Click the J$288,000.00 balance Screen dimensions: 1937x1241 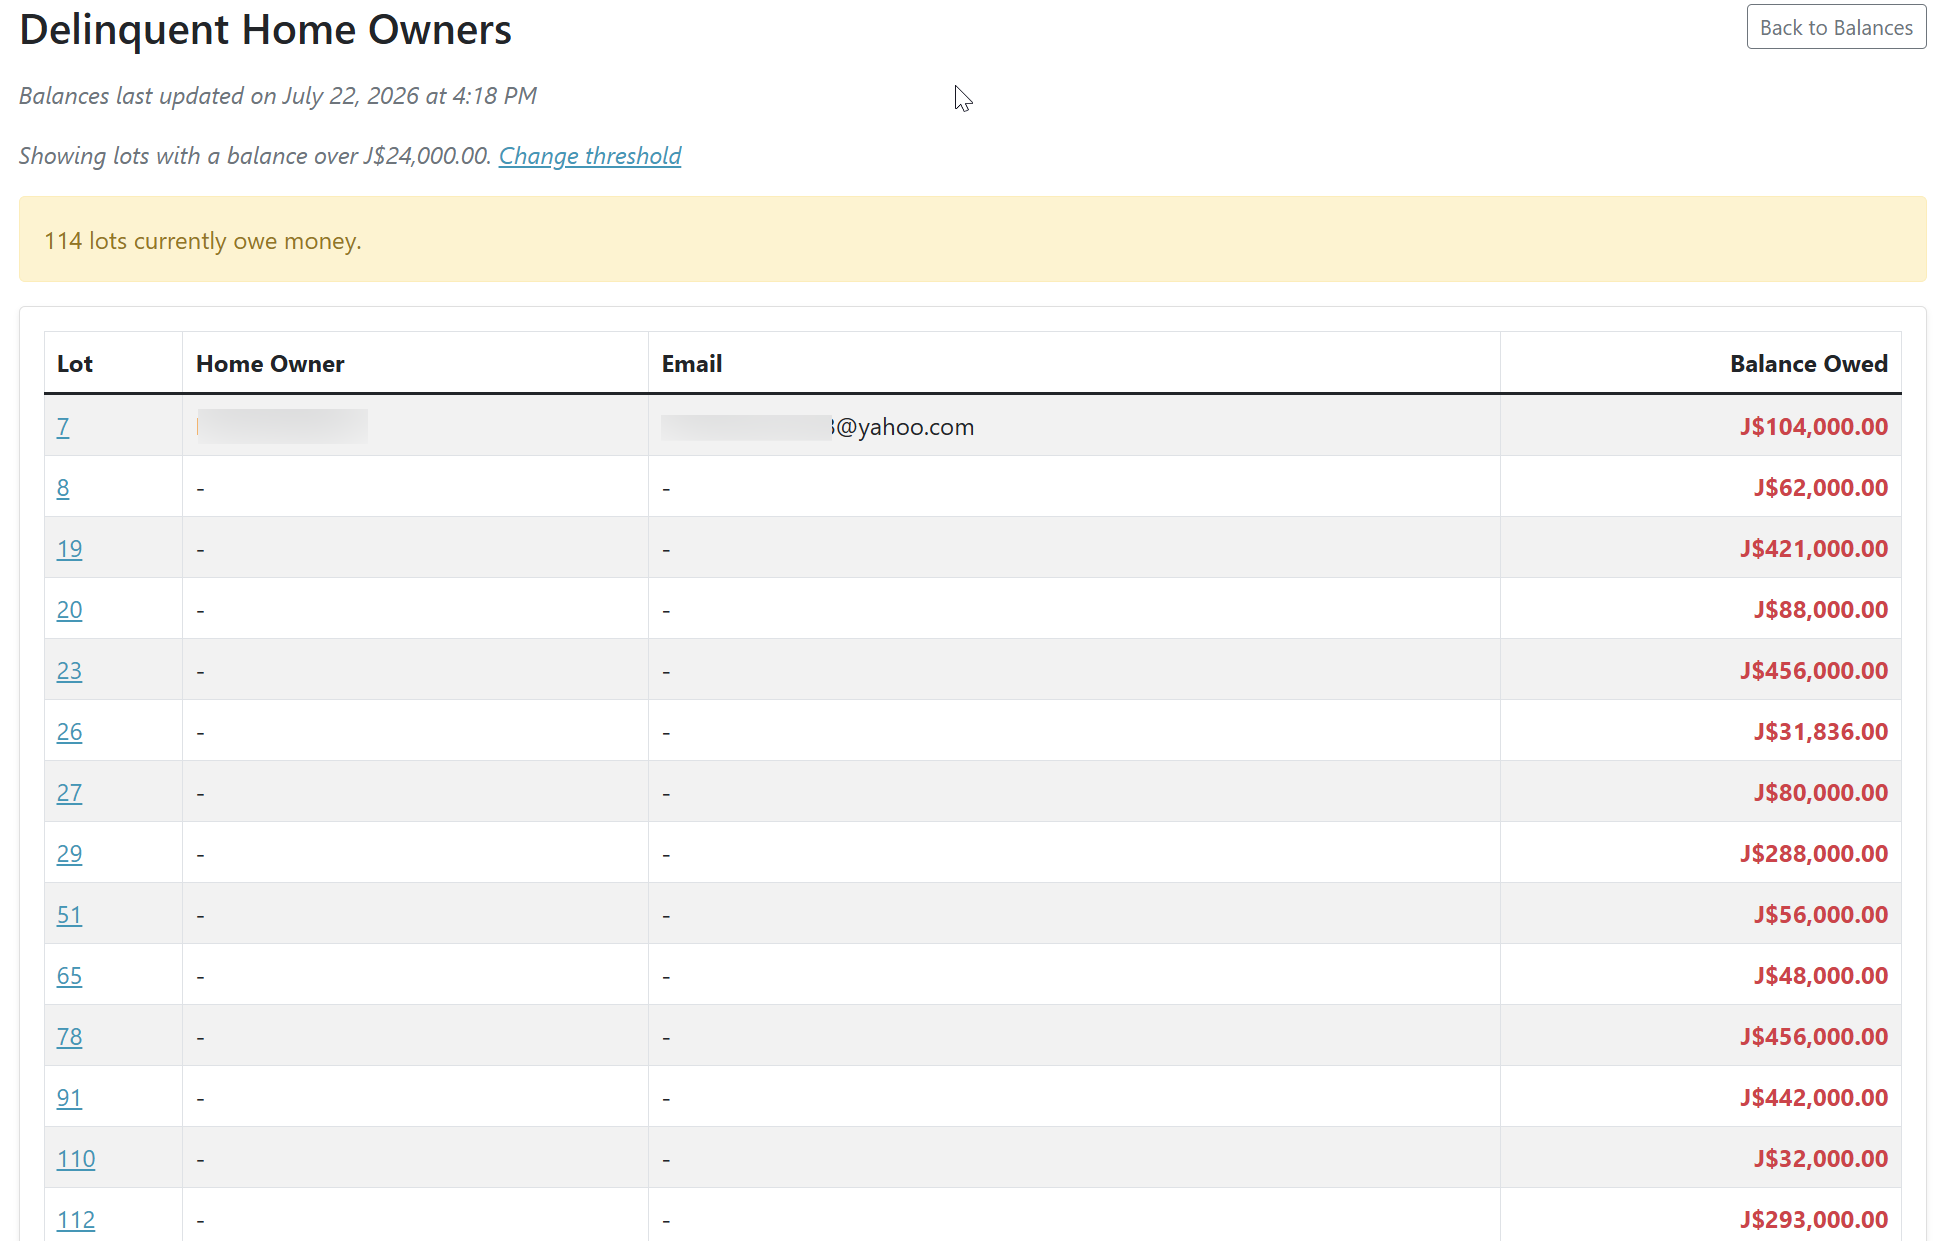pos(1814,854)
